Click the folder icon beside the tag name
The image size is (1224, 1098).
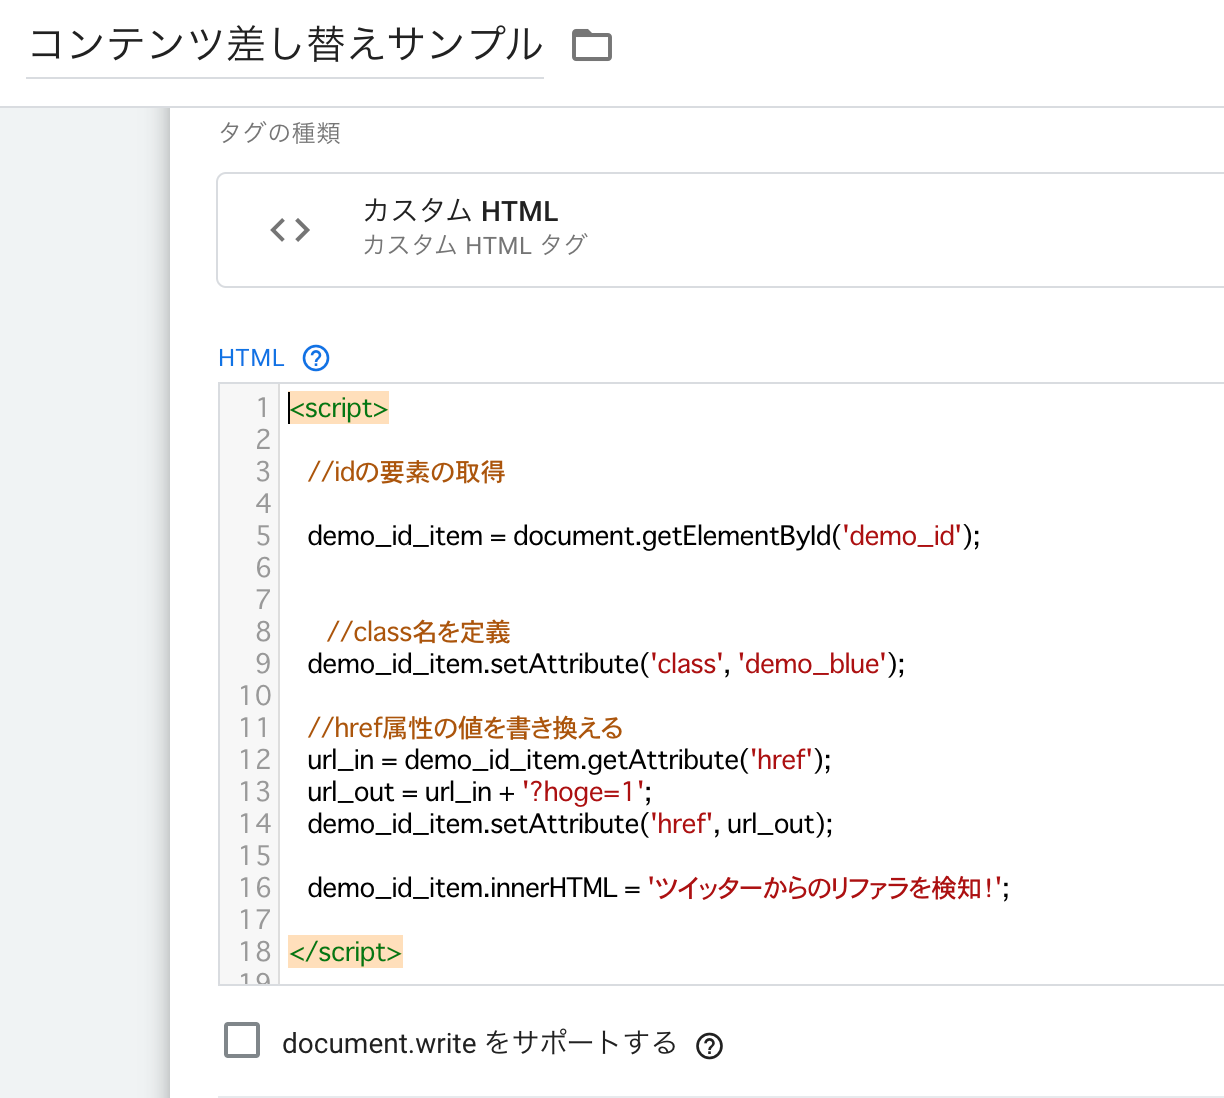(x=591, y=45)
